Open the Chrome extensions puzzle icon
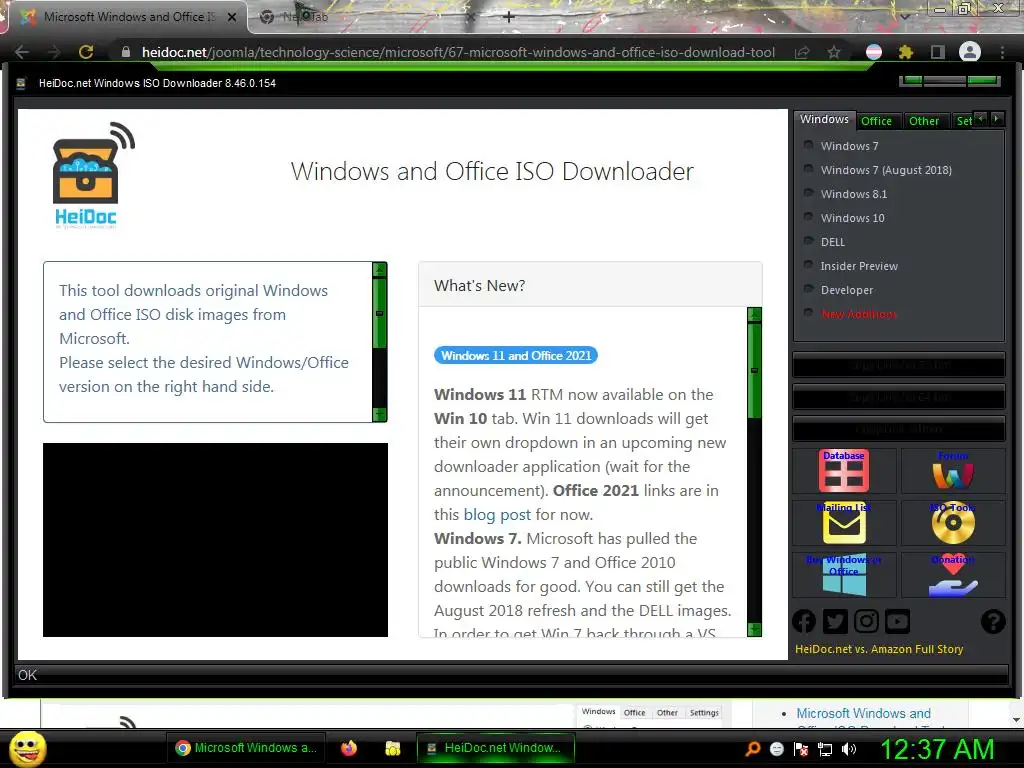This screenshot has height=768, width=1024. point(906,52)
